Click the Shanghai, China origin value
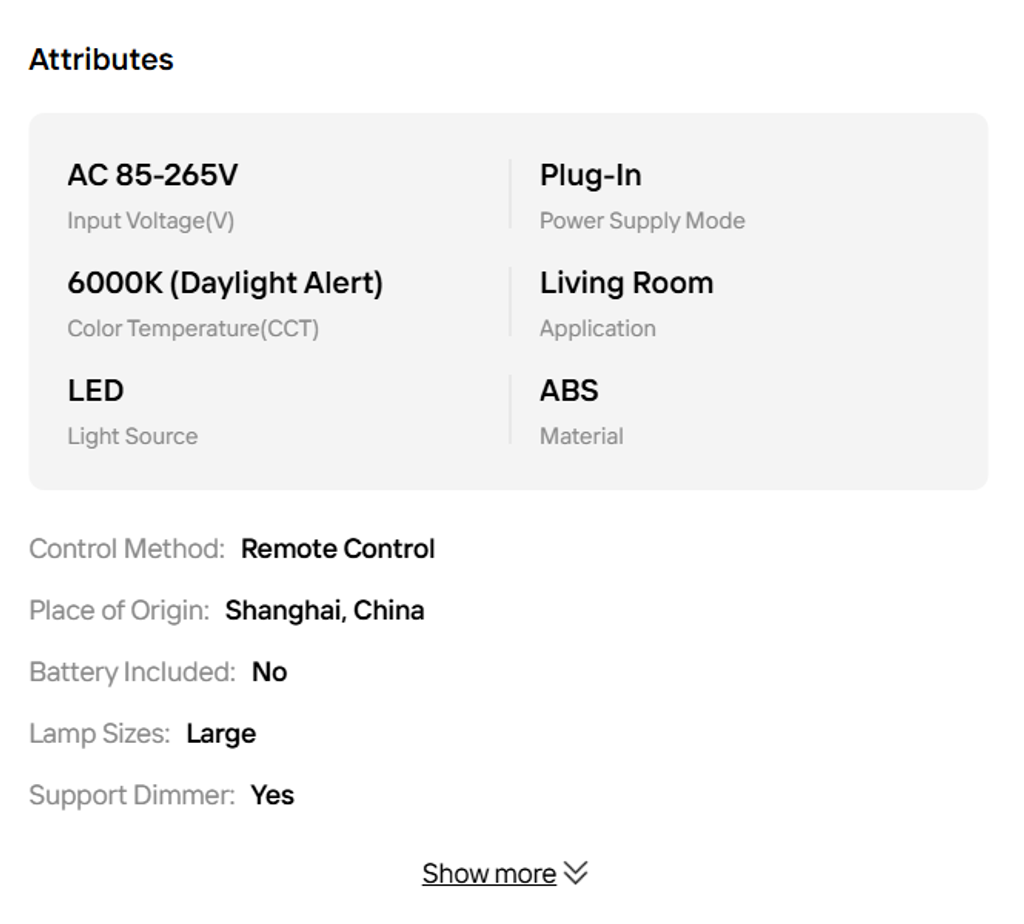 pyautogui.click(x=324, y=610)
